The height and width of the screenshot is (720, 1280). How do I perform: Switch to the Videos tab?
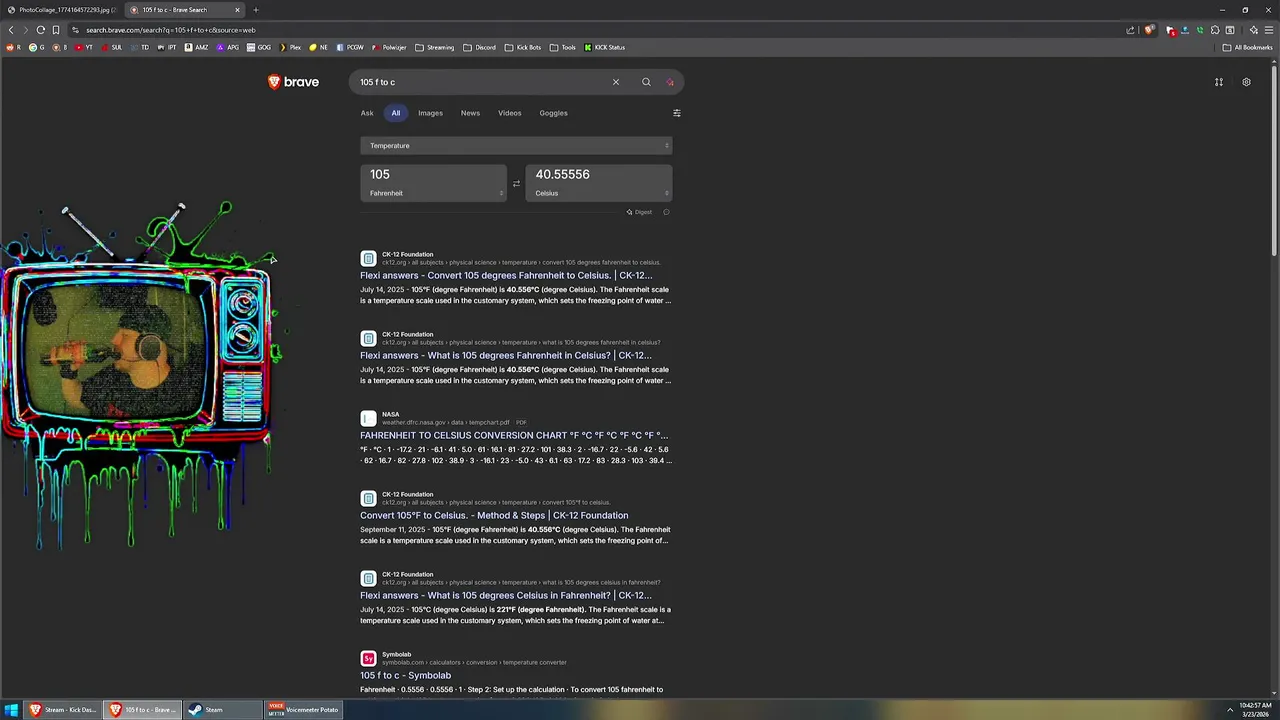510,113
